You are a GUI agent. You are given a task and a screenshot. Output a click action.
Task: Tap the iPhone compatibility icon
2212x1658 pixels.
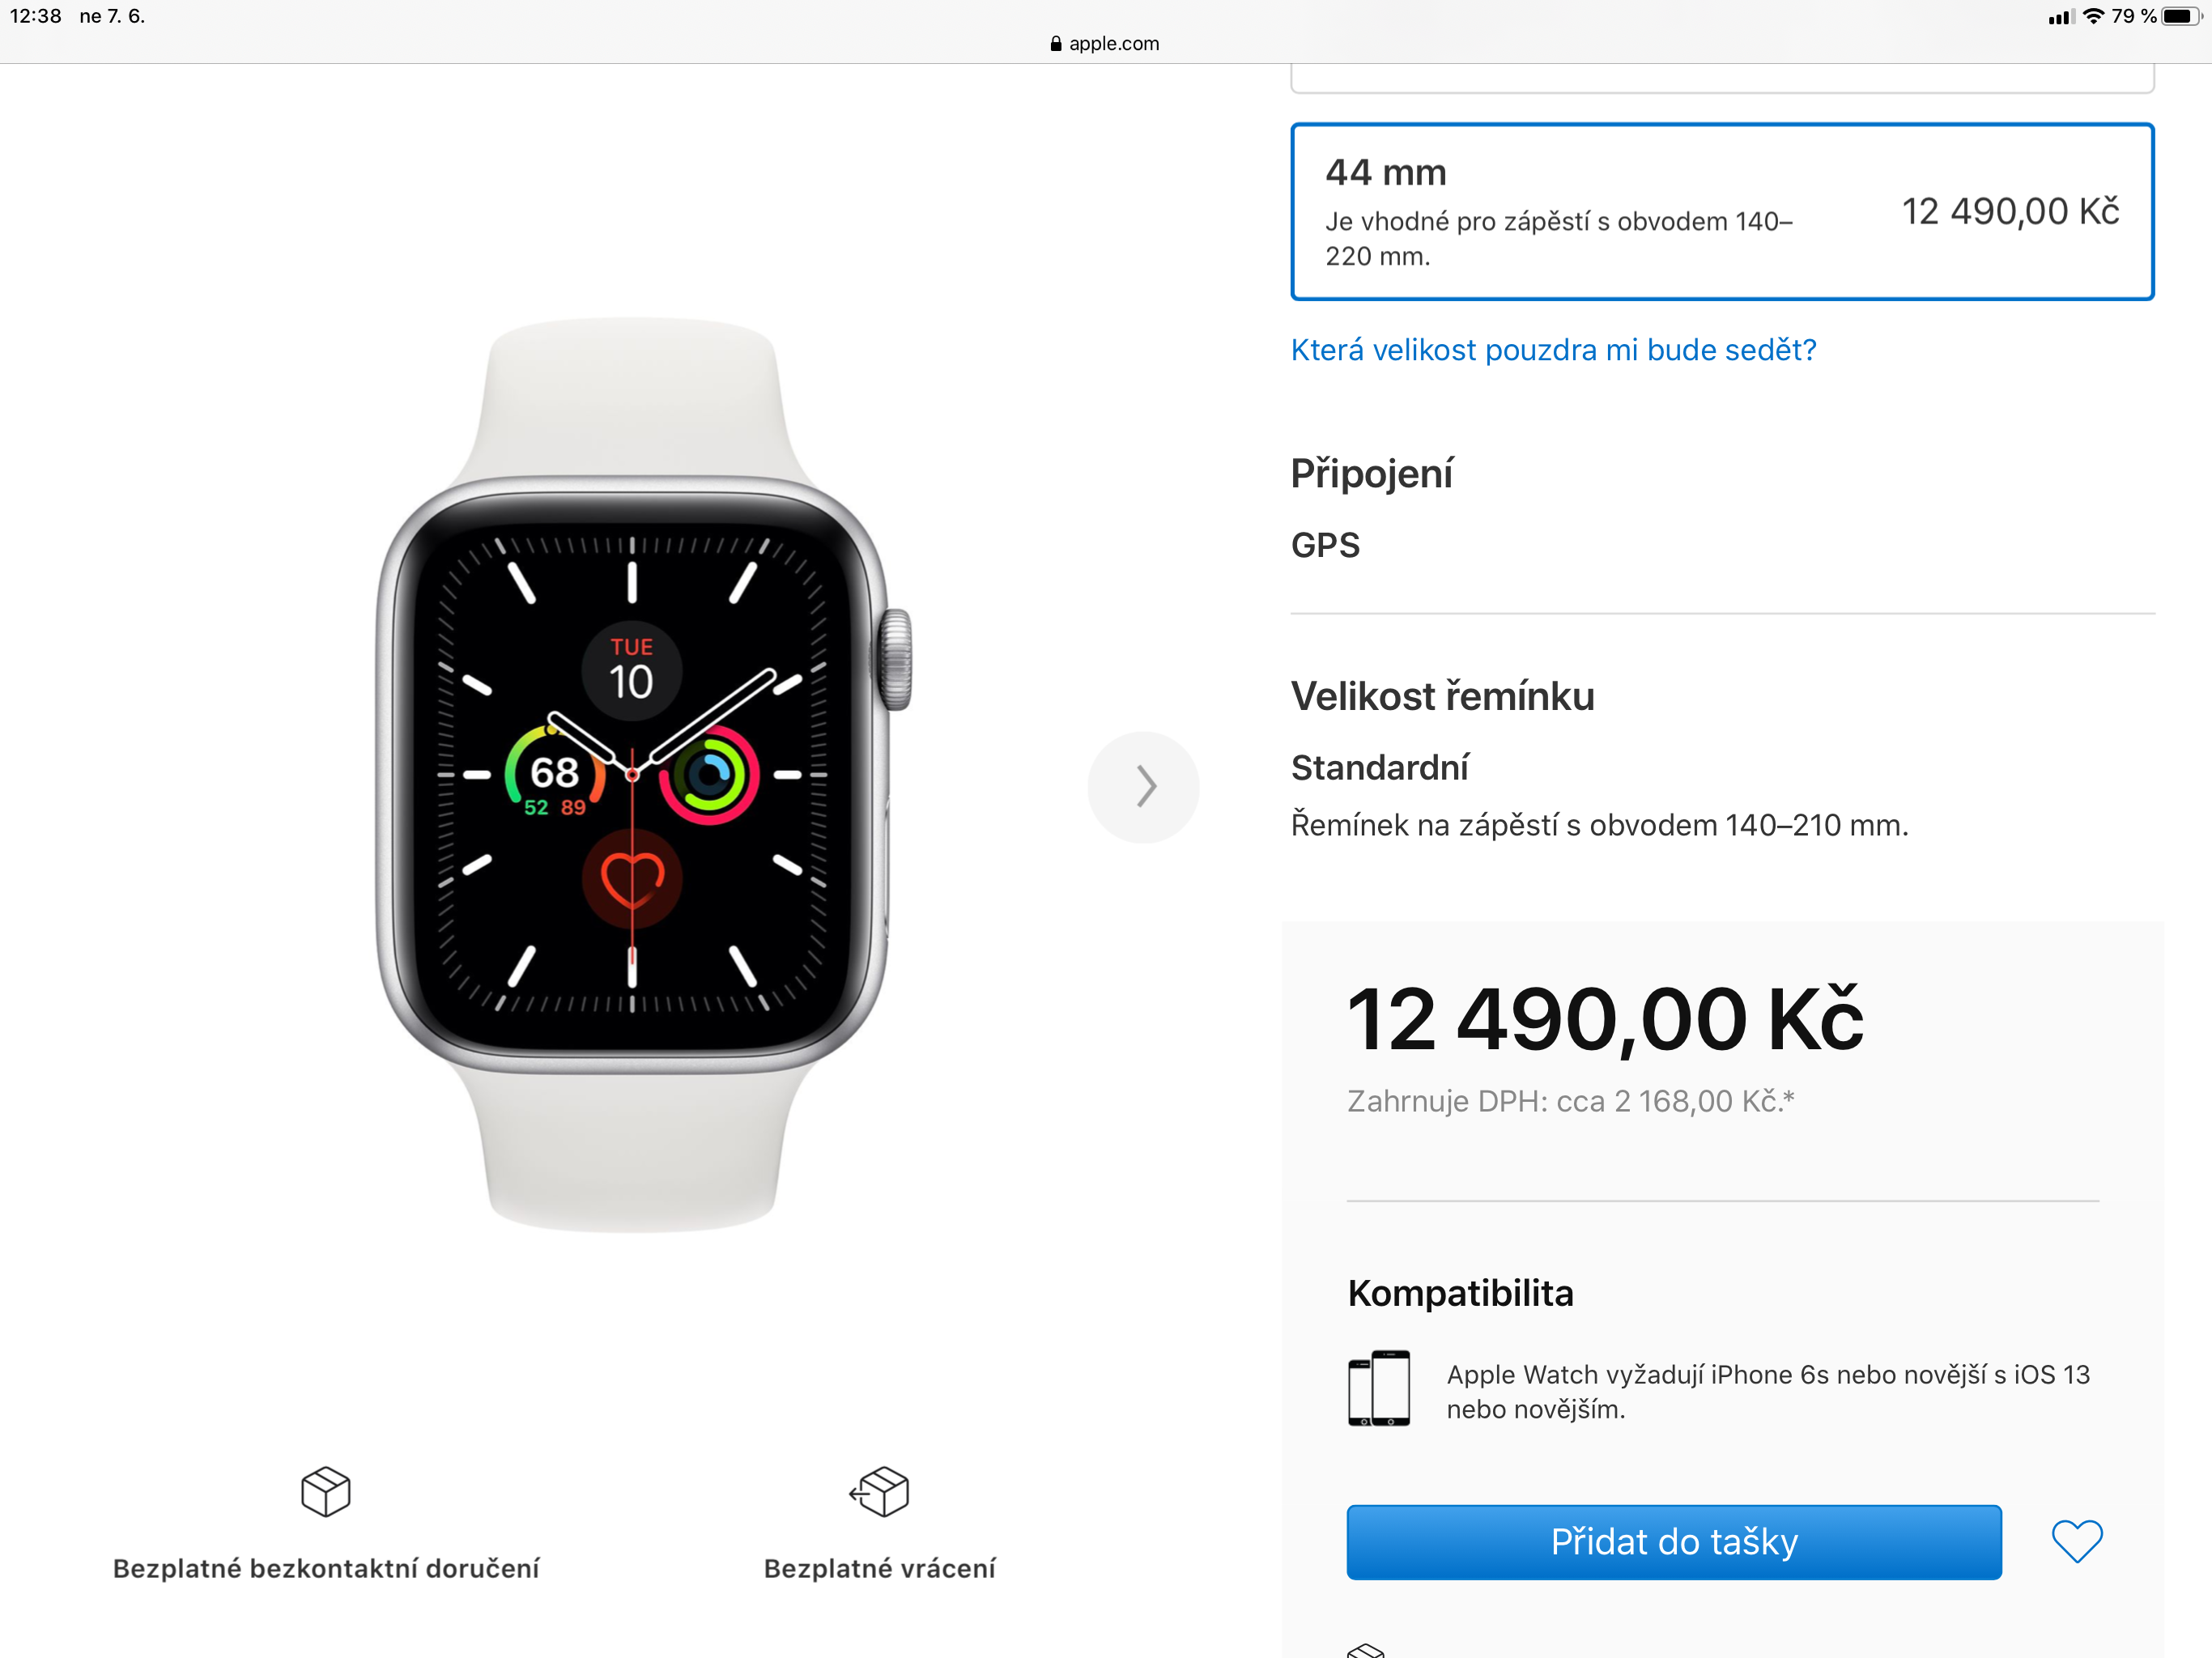1378,1388
